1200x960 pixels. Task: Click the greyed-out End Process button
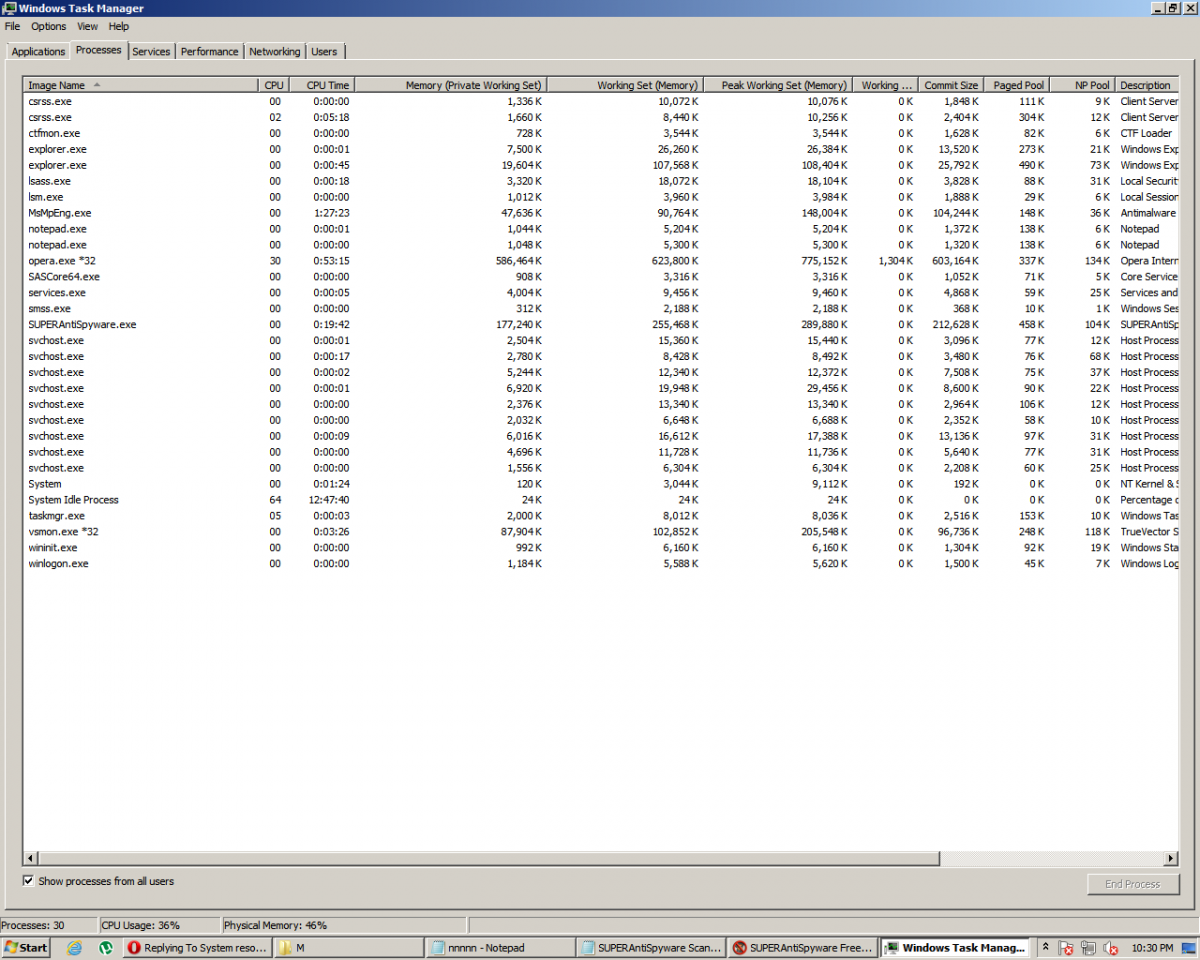coord(1133,884)
